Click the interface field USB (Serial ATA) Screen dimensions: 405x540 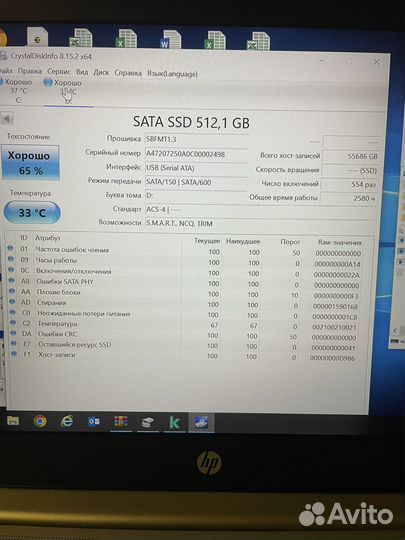(x=196, y=168)
